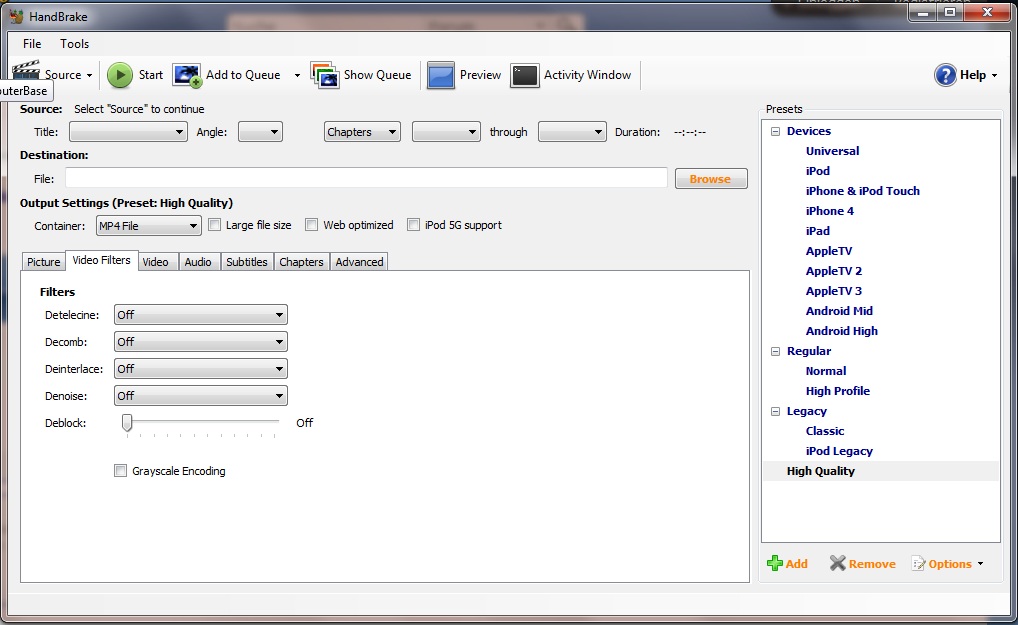Select the iPhone & iPod Touch preset
This screenshot has width=1018, height=625.
tap(863, 191)
